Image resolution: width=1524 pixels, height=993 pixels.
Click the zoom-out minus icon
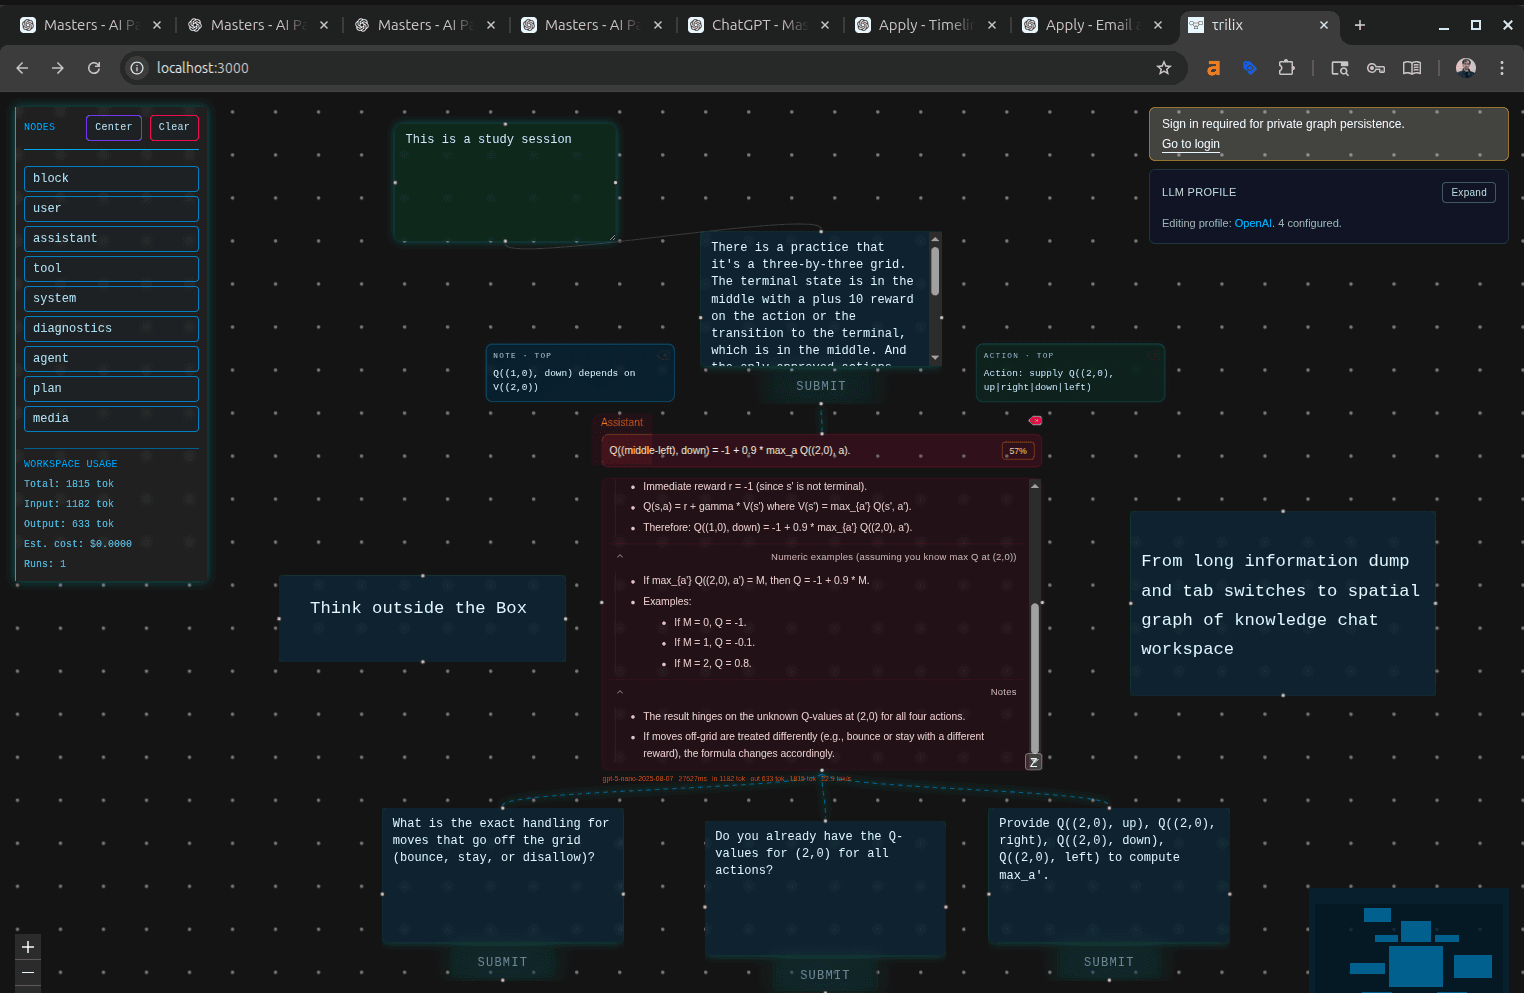27,971
